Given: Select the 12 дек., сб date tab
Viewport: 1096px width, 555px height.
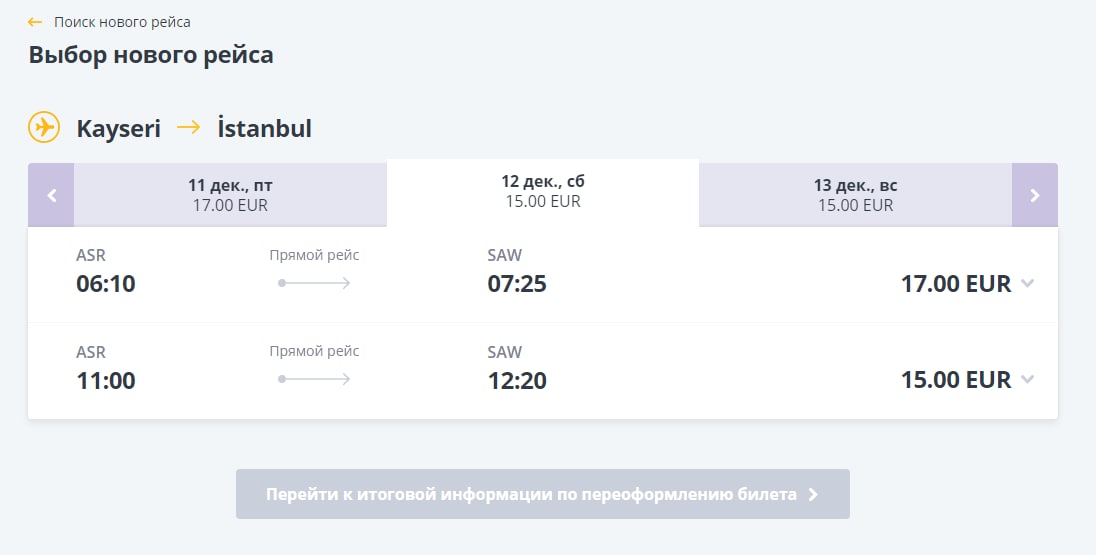Looking at the screenshot, I should click(543, 192).
